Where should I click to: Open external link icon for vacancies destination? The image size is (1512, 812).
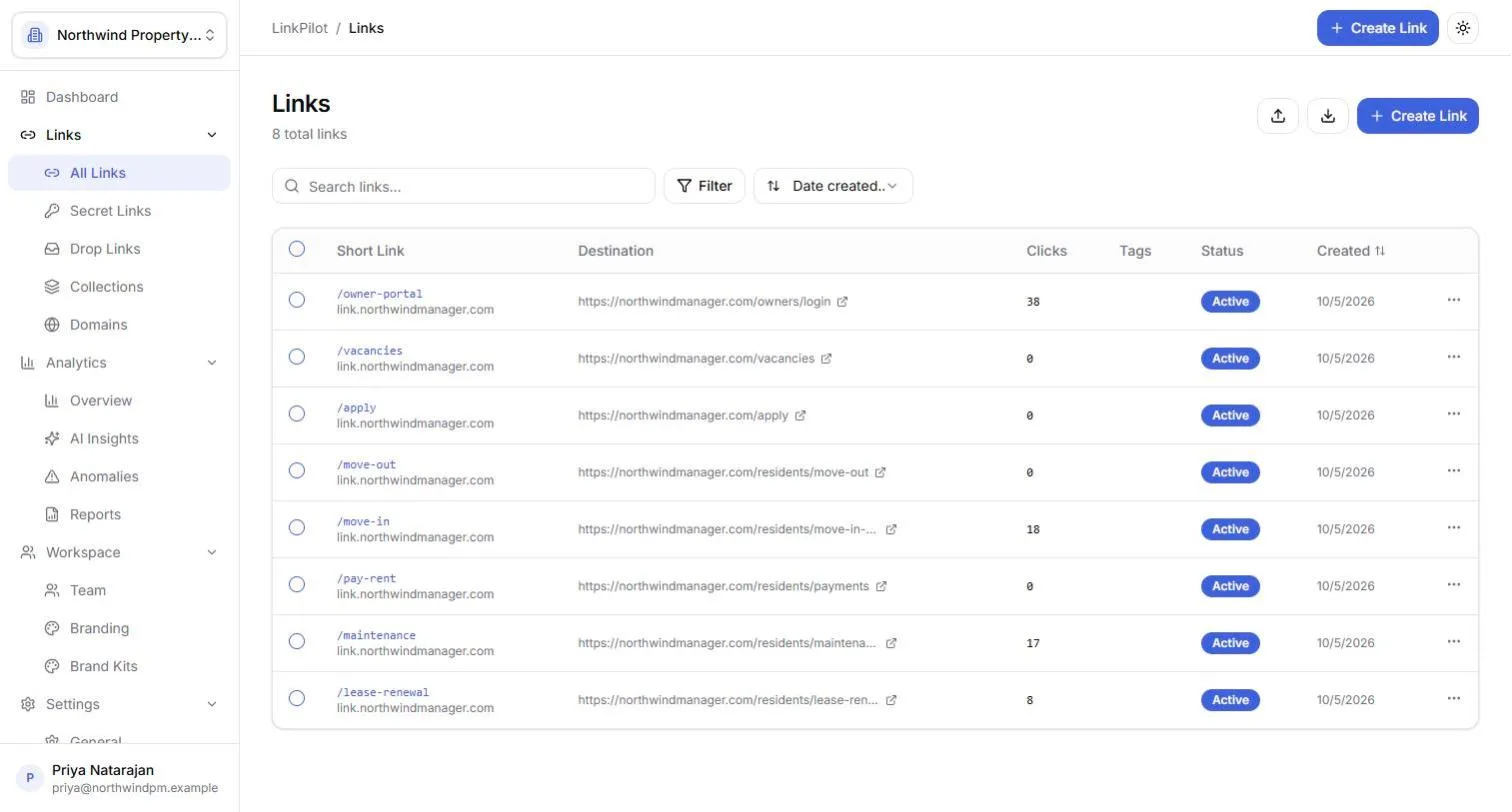(826, 359)
